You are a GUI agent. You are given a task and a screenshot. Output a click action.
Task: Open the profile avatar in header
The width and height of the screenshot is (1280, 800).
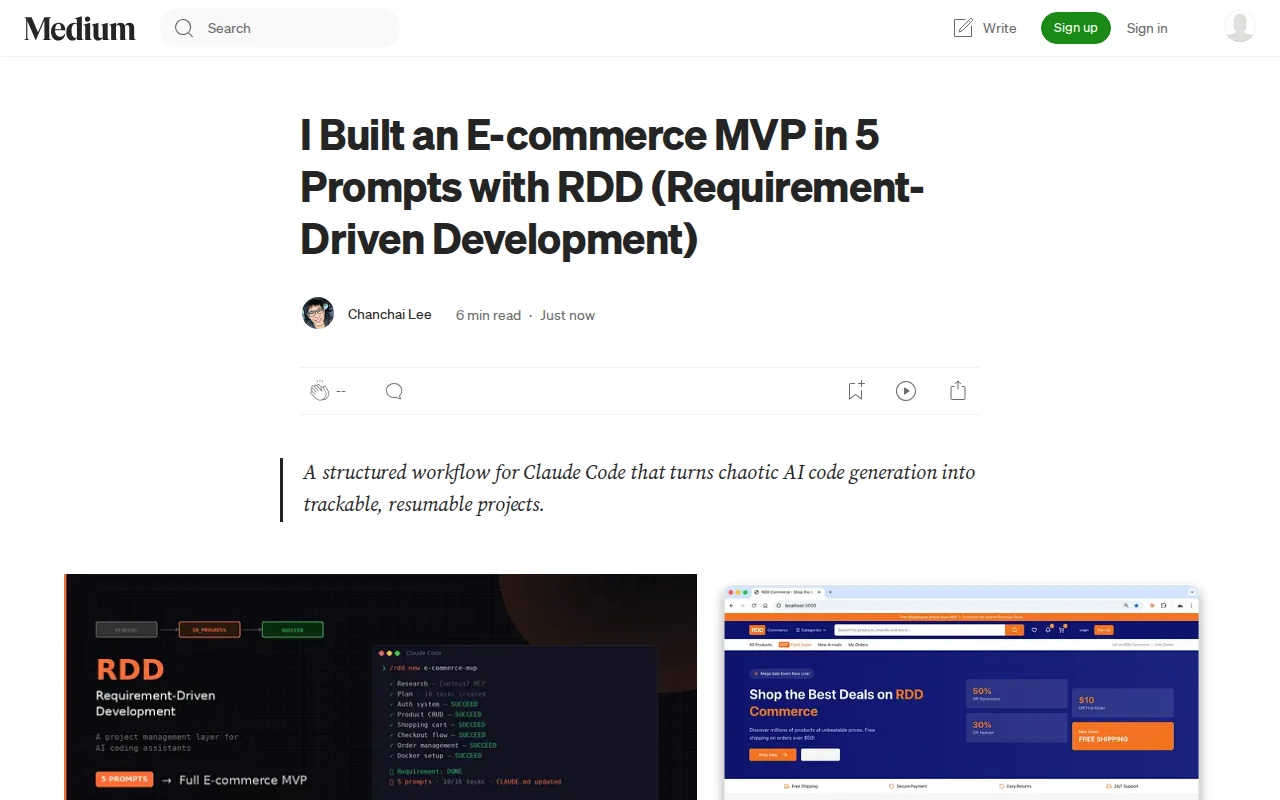coord(1240,27)
